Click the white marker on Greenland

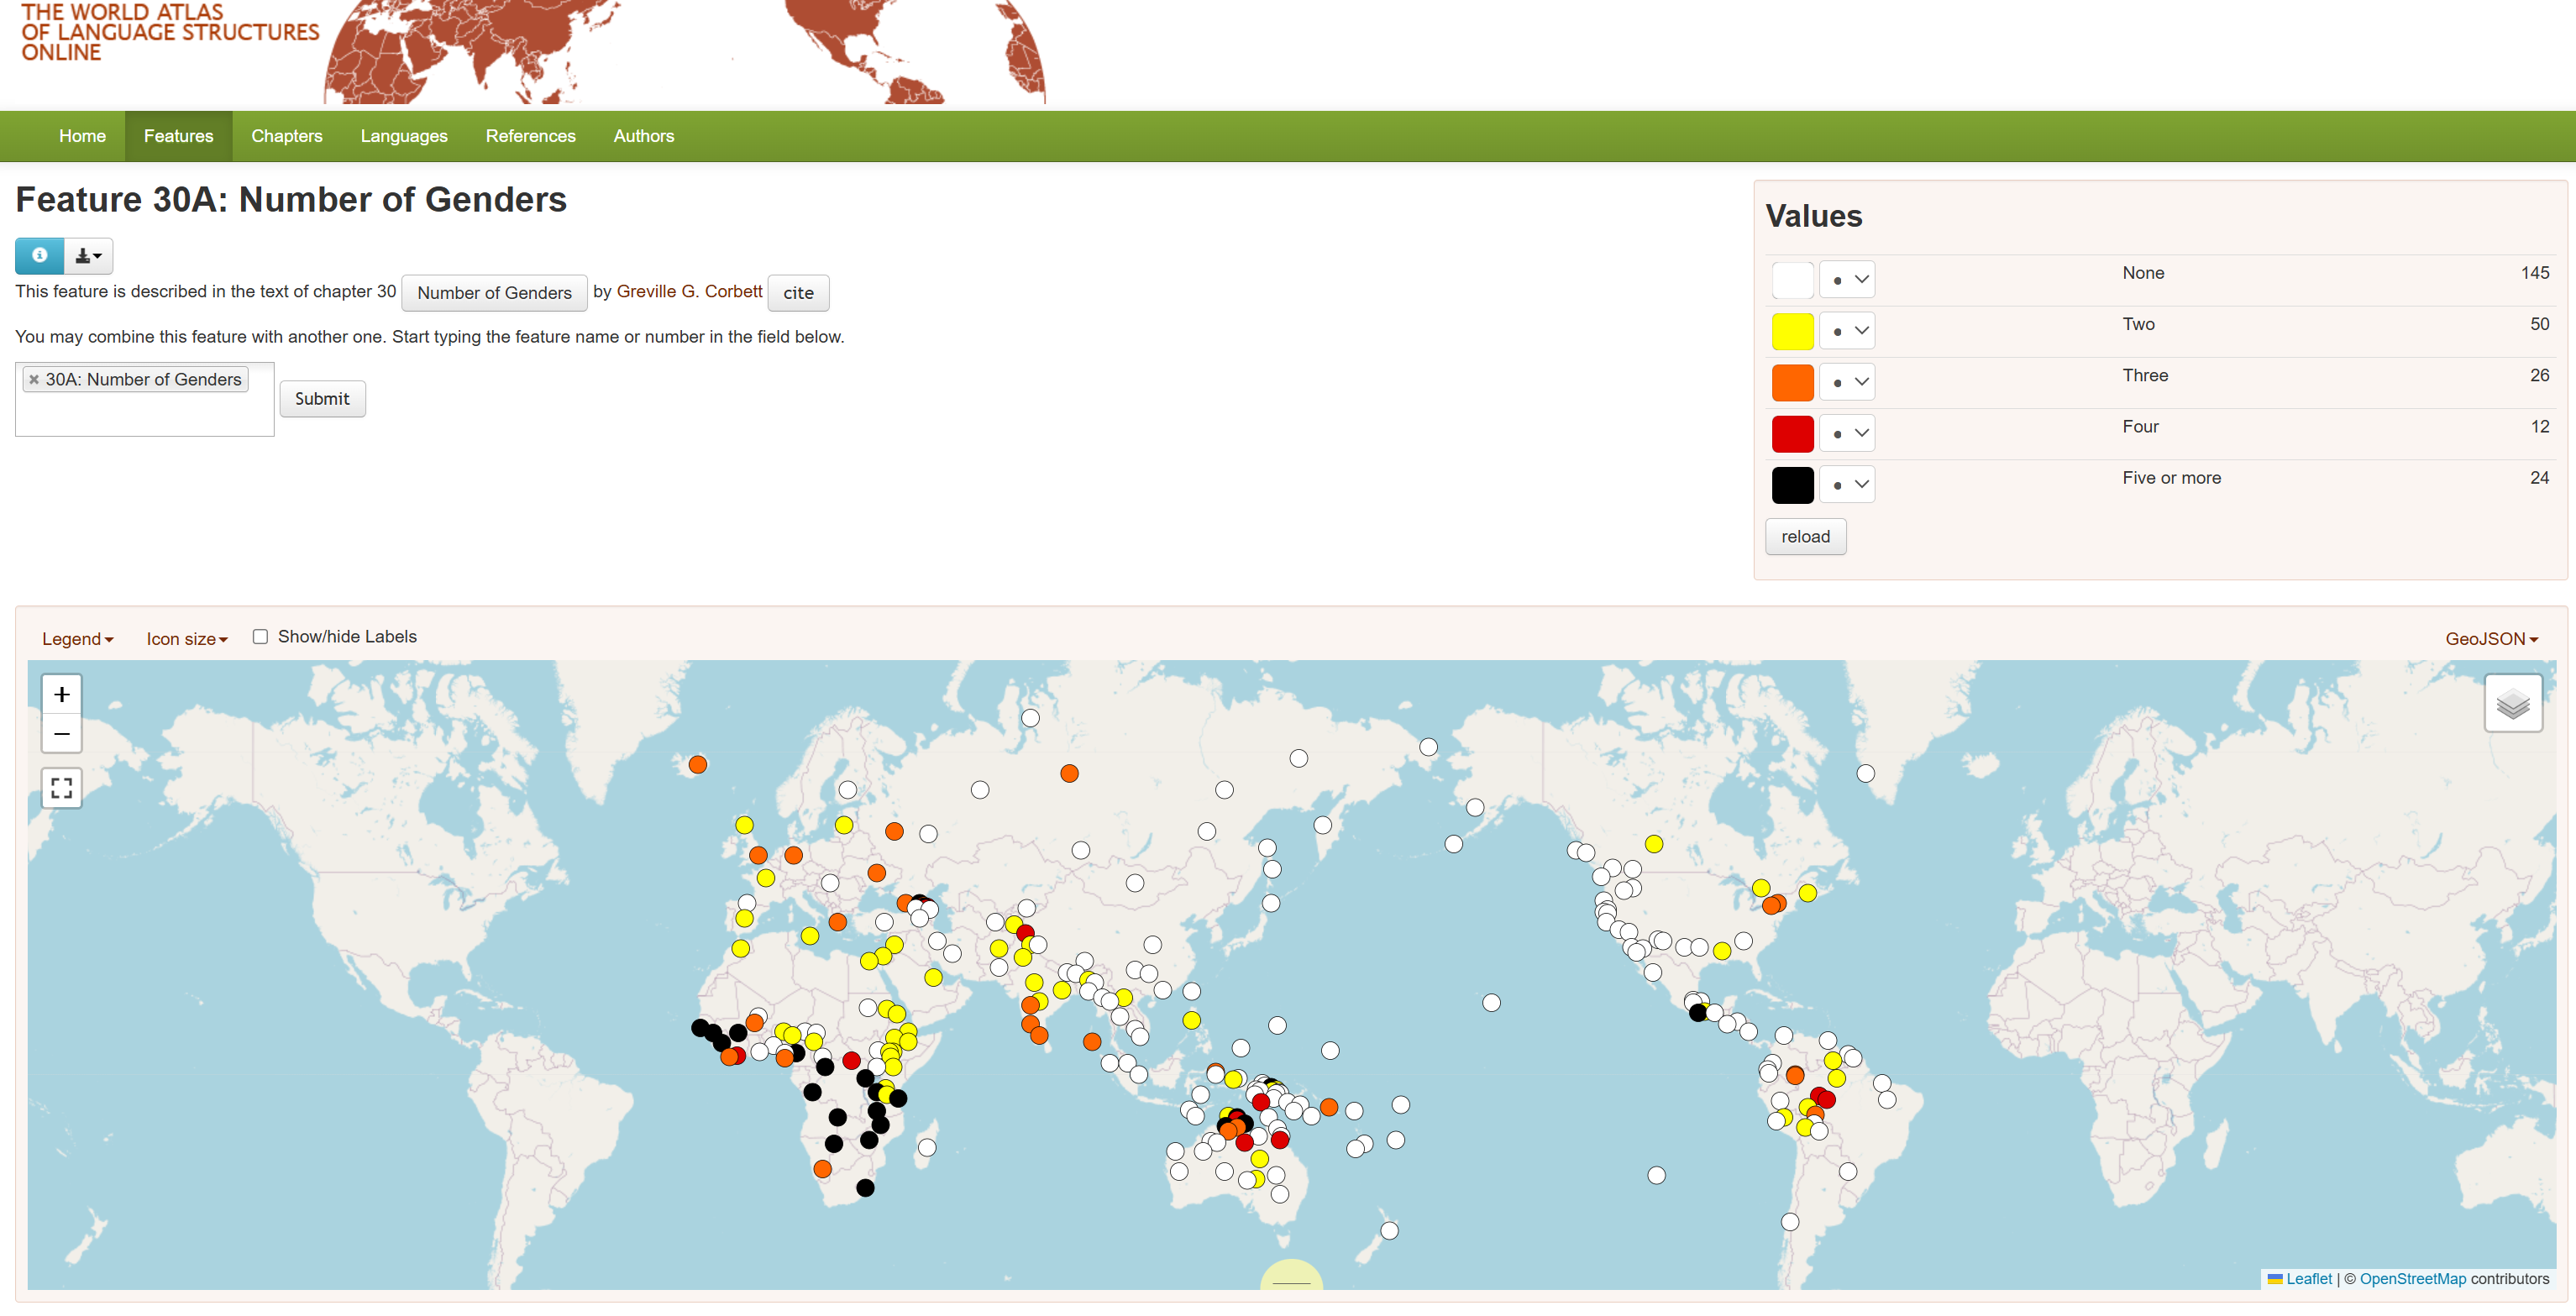(1866, 773)
